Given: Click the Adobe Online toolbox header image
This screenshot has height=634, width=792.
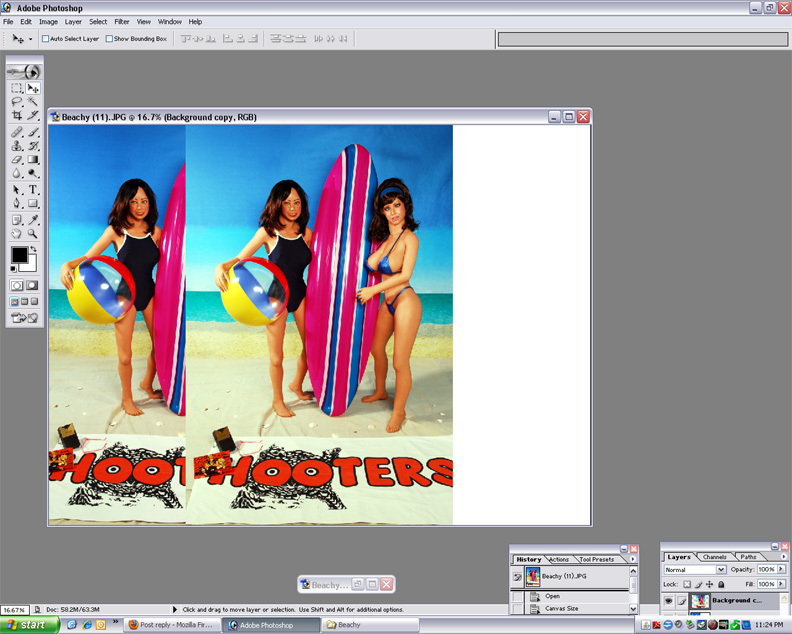Looking at the screenshot, I should point(24,72).
